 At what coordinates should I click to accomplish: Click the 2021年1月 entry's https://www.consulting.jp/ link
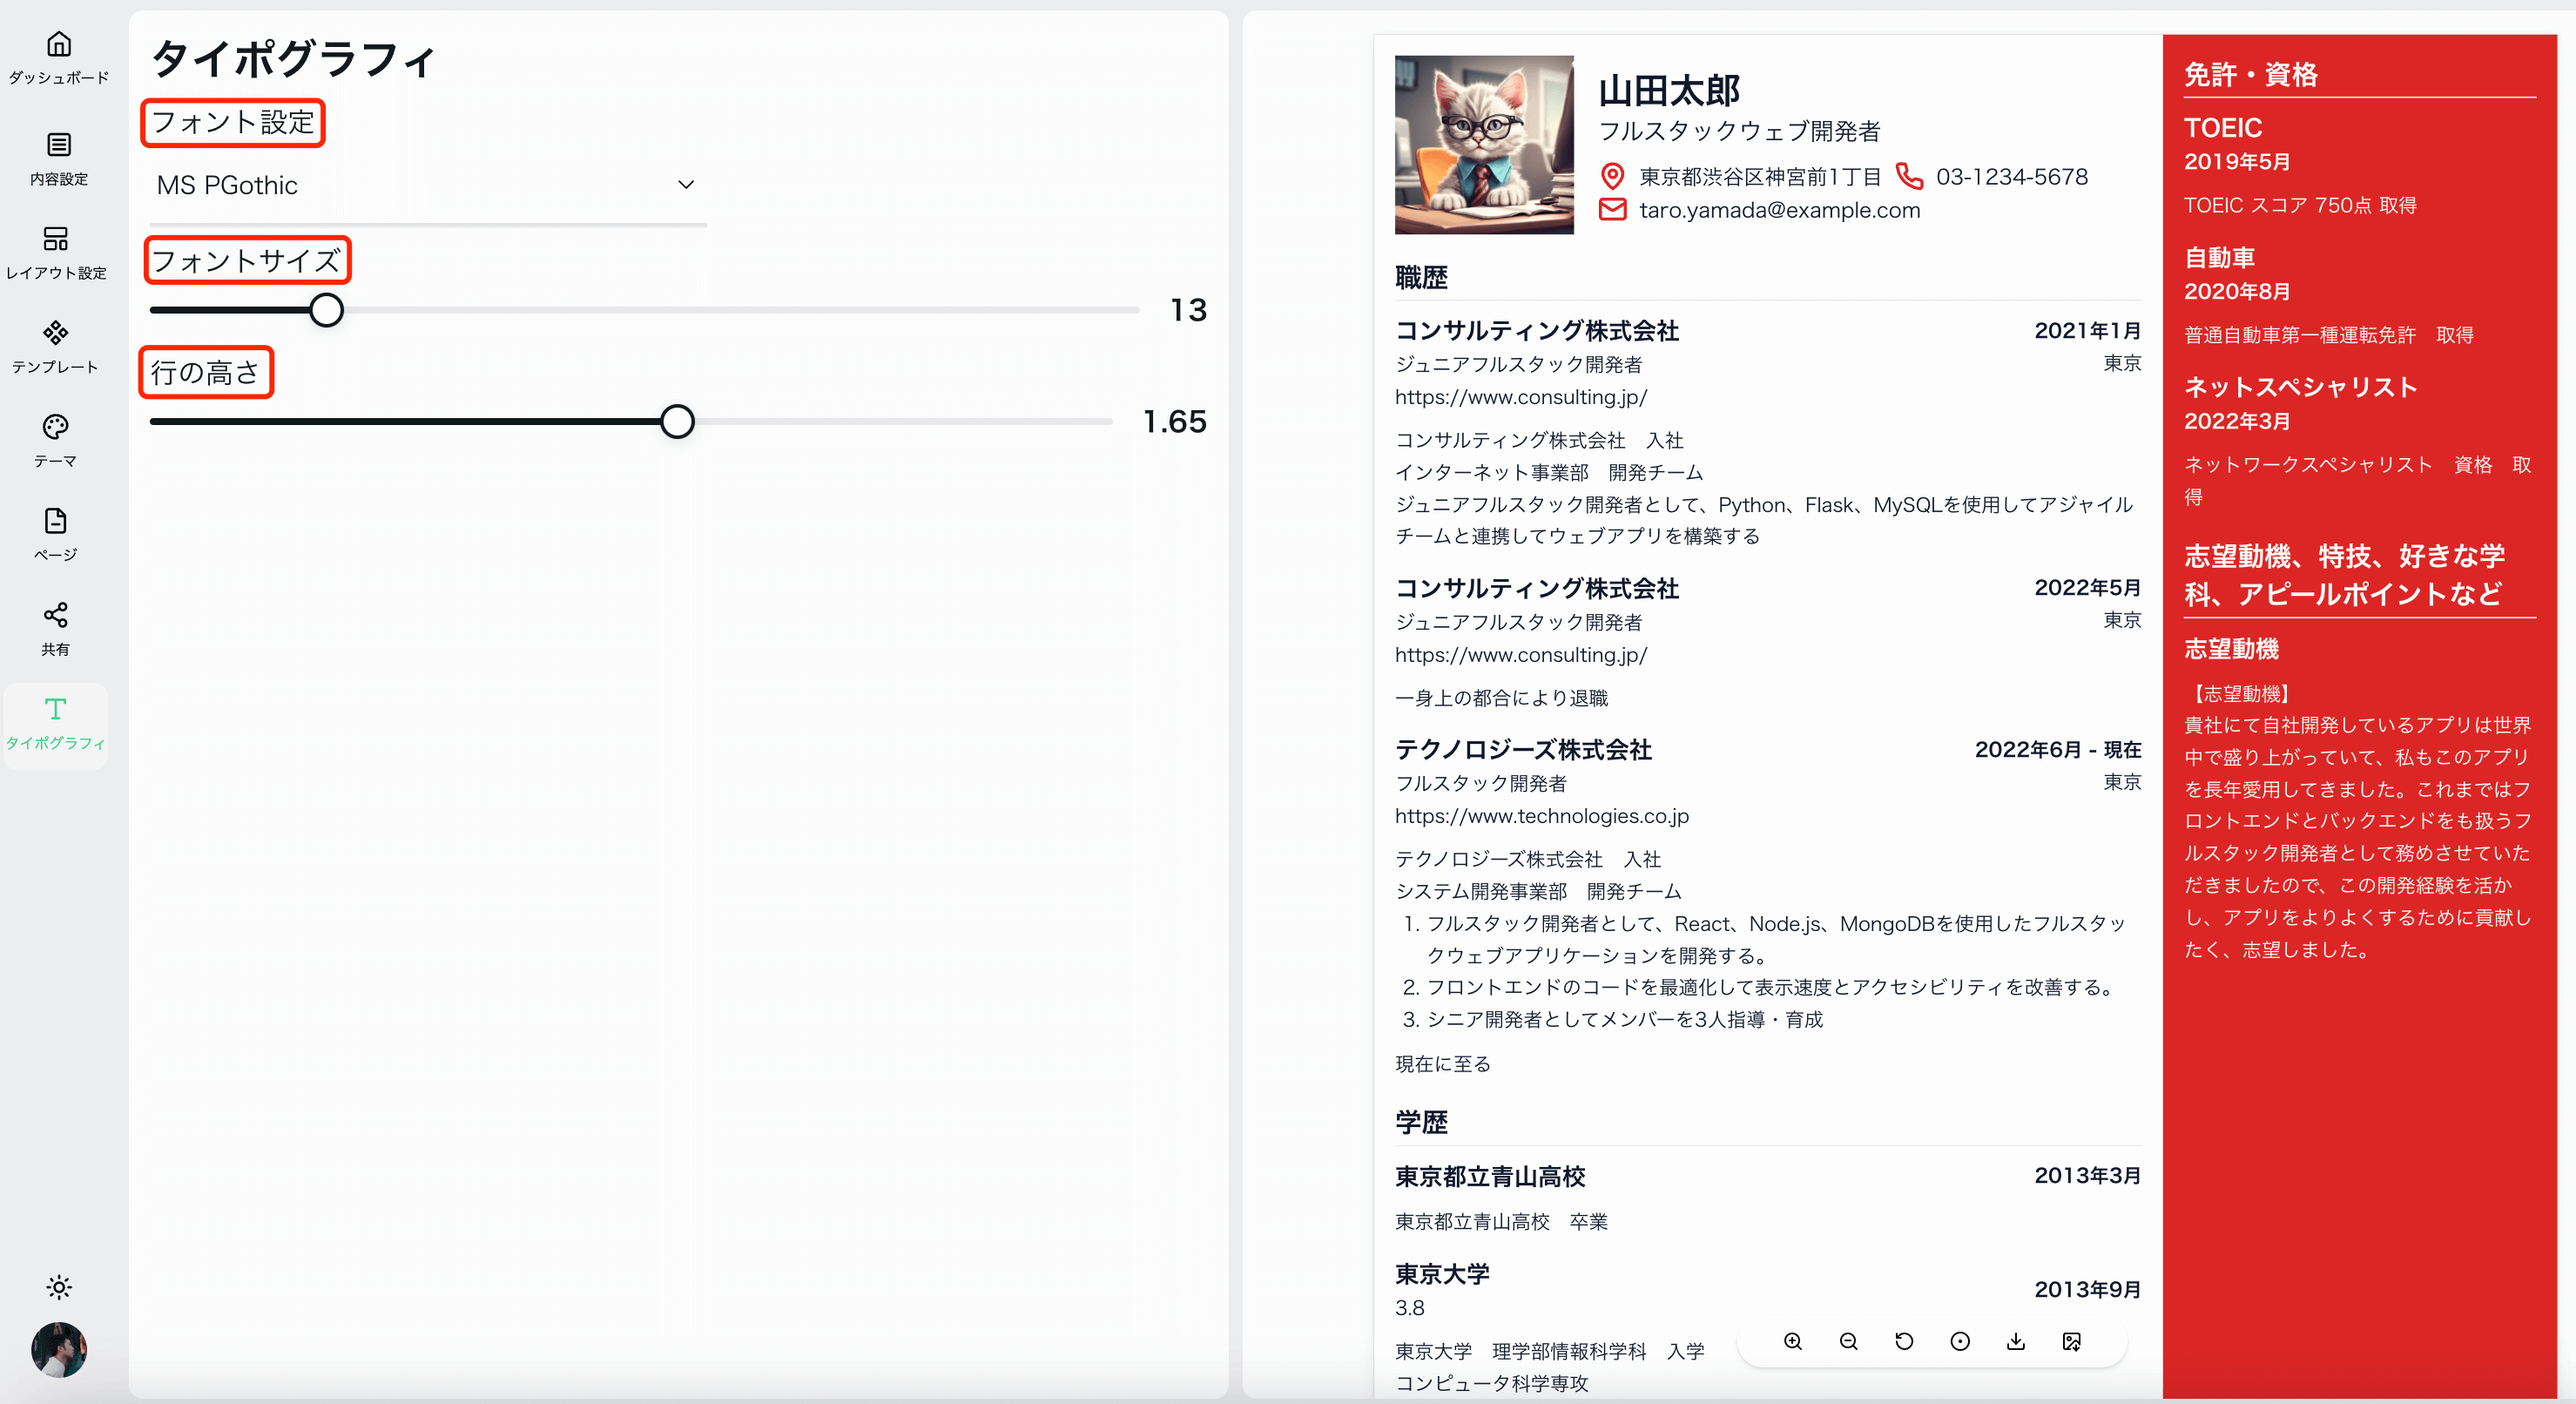1521,397
